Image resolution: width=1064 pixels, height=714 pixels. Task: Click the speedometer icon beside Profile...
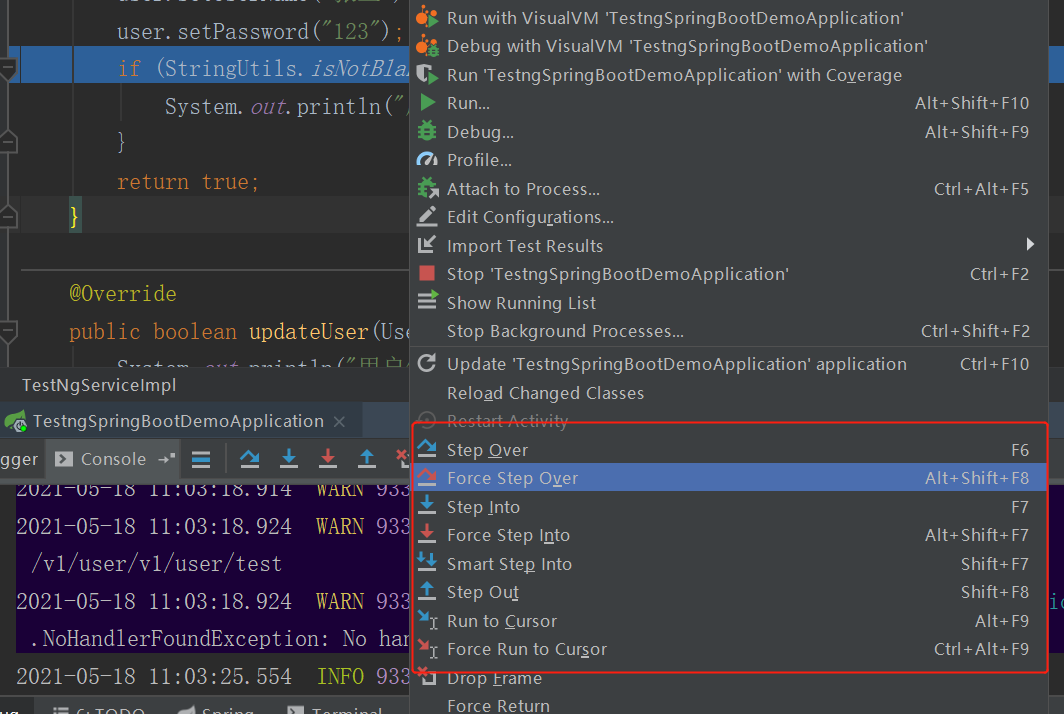click(428, 159)
